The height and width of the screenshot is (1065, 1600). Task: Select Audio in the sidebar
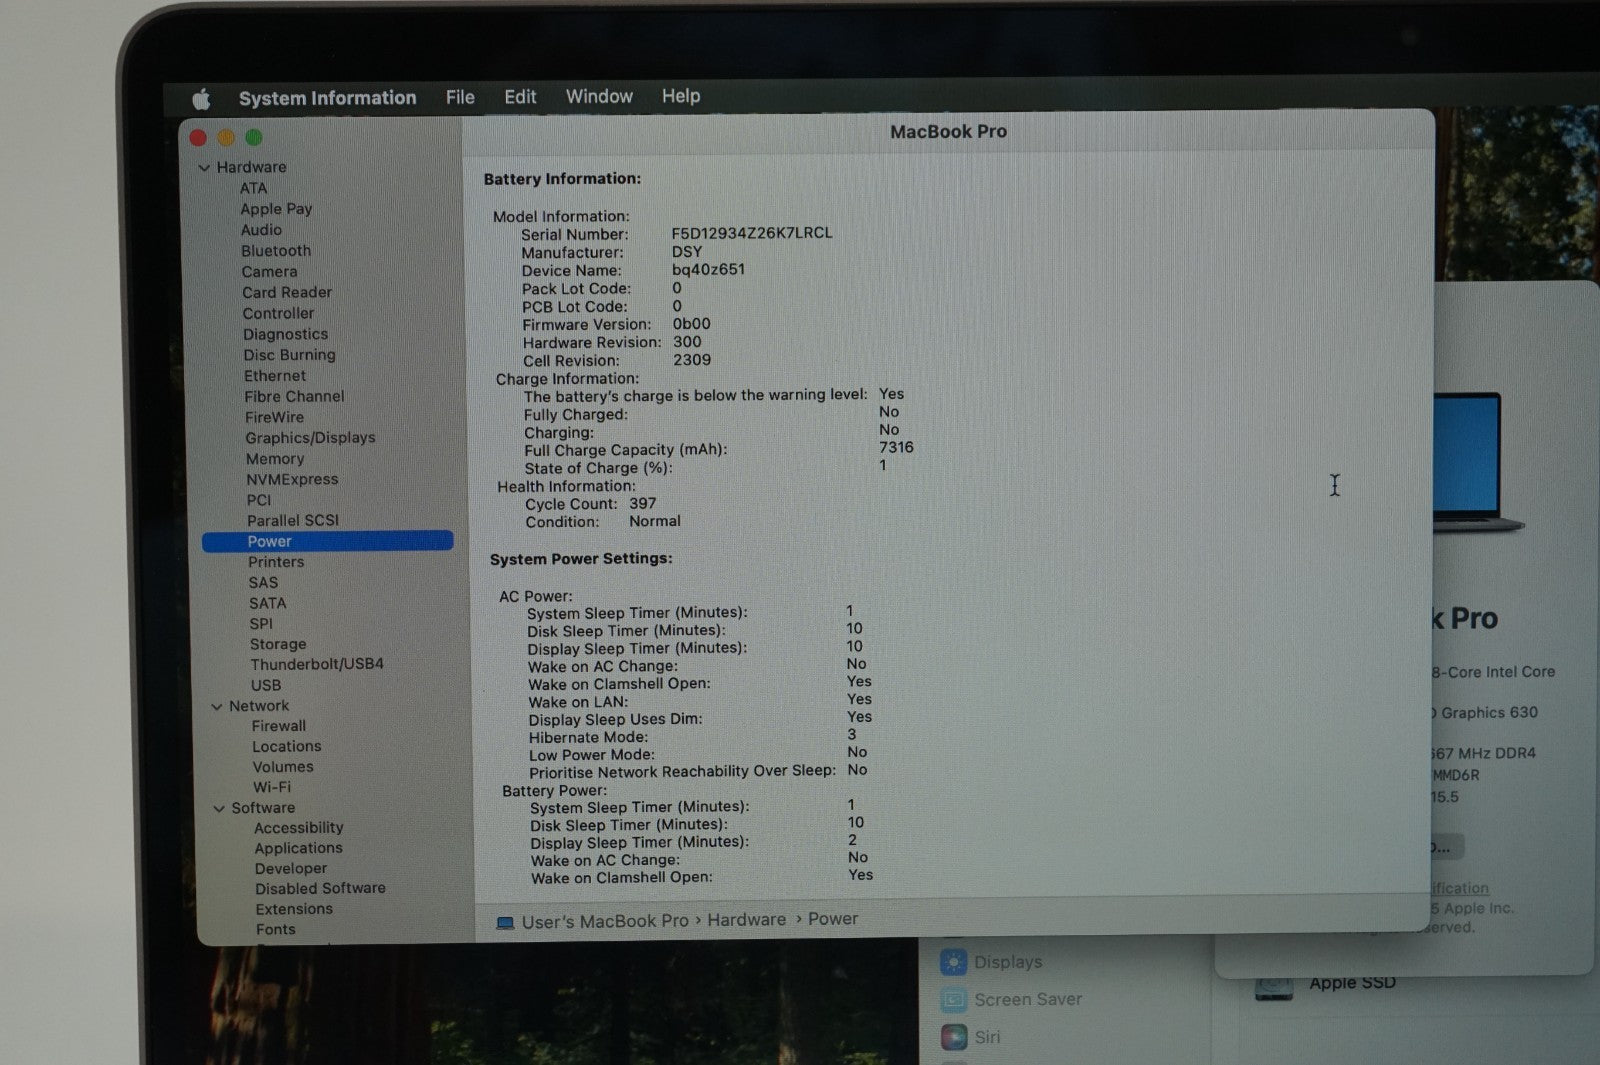point(261,230)
